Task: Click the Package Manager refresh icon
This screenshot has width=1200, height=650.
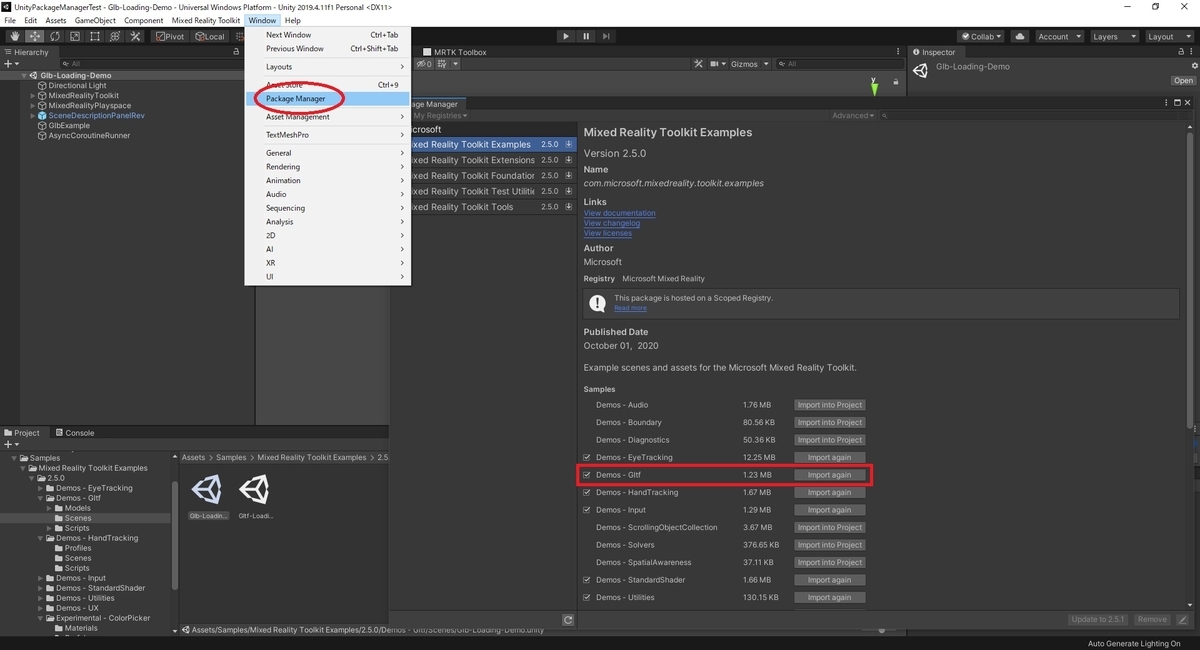Action: pos(568,620)
